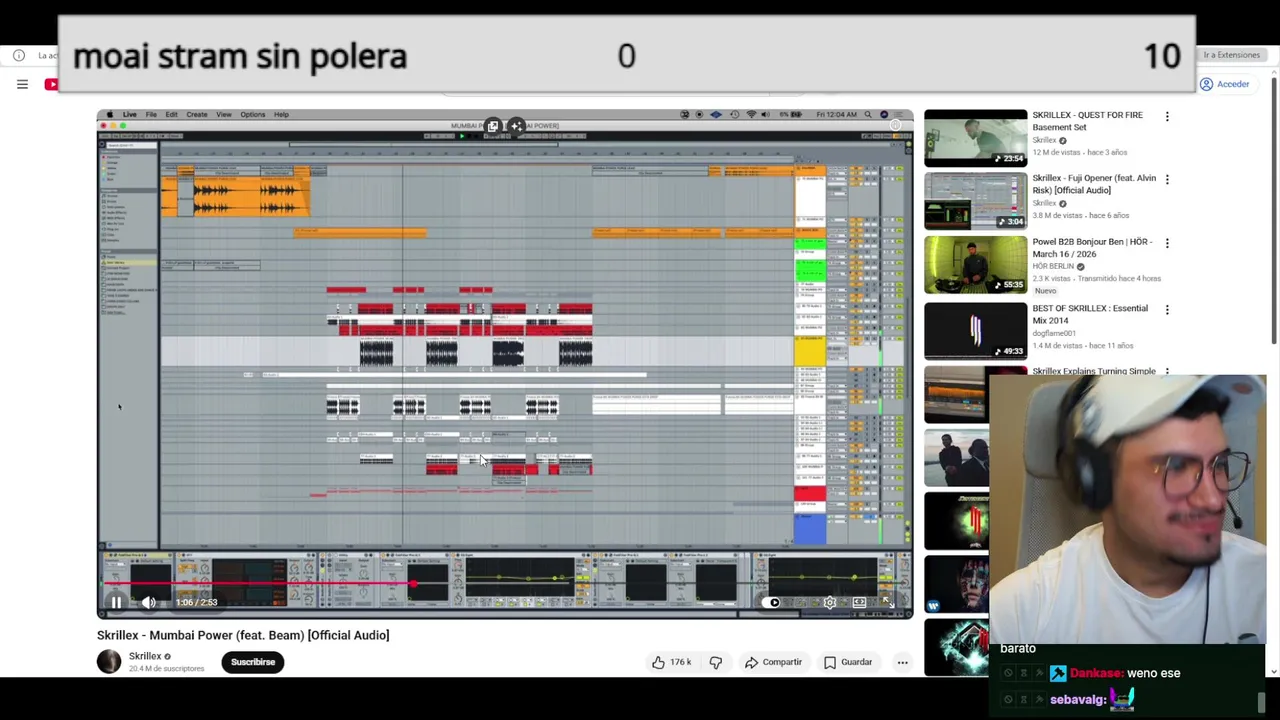Click the Acceder sign-in button
The width and height of the screenshot is (1280, 720).
click(1224, 84)
